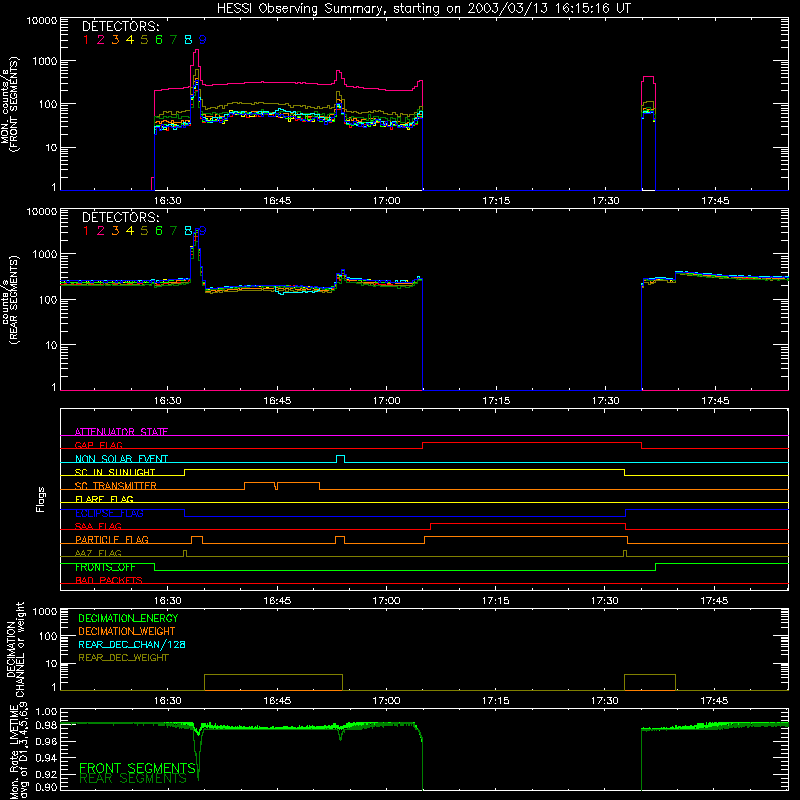
Task: Select detector 3 legend number in rear segments plot
Action: (x=115, y=231)
